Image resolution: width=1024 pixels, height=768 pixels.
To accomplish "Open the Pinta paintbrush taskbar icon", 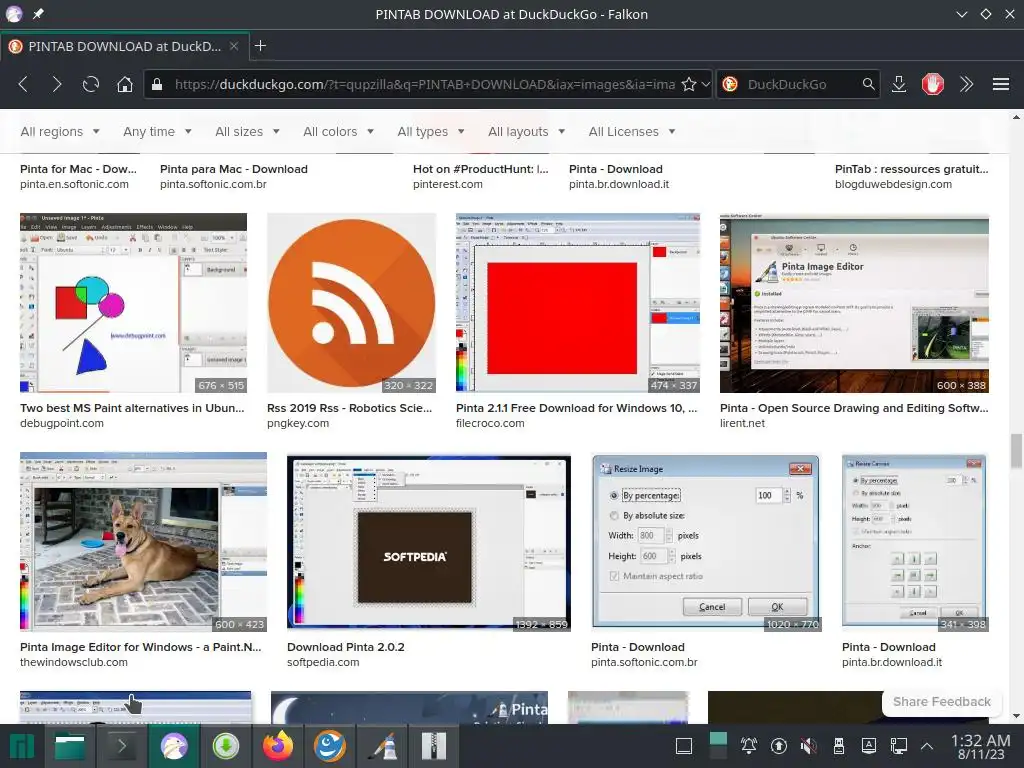I will point(382,746).
